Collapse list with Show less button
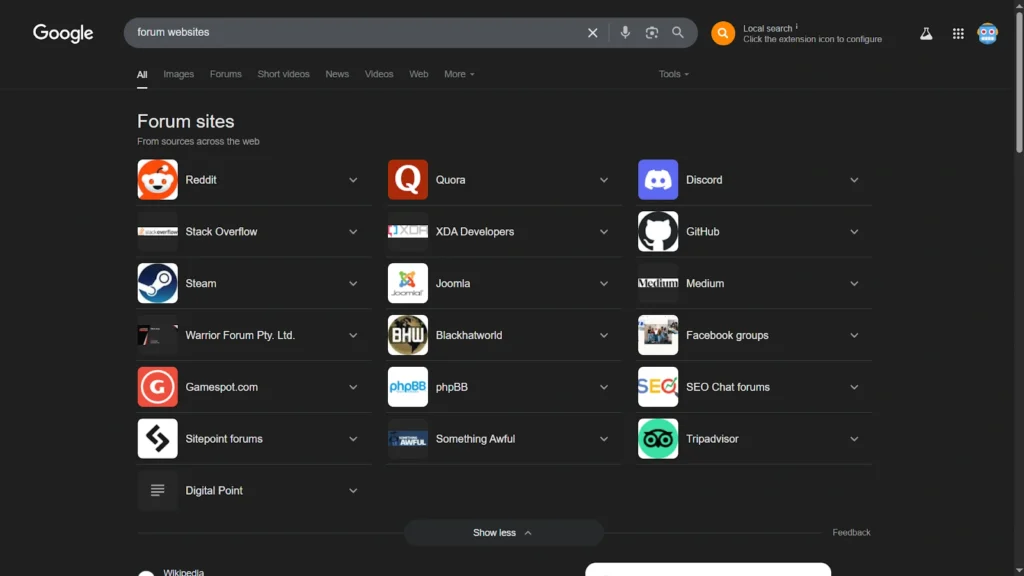 point(503,533)
